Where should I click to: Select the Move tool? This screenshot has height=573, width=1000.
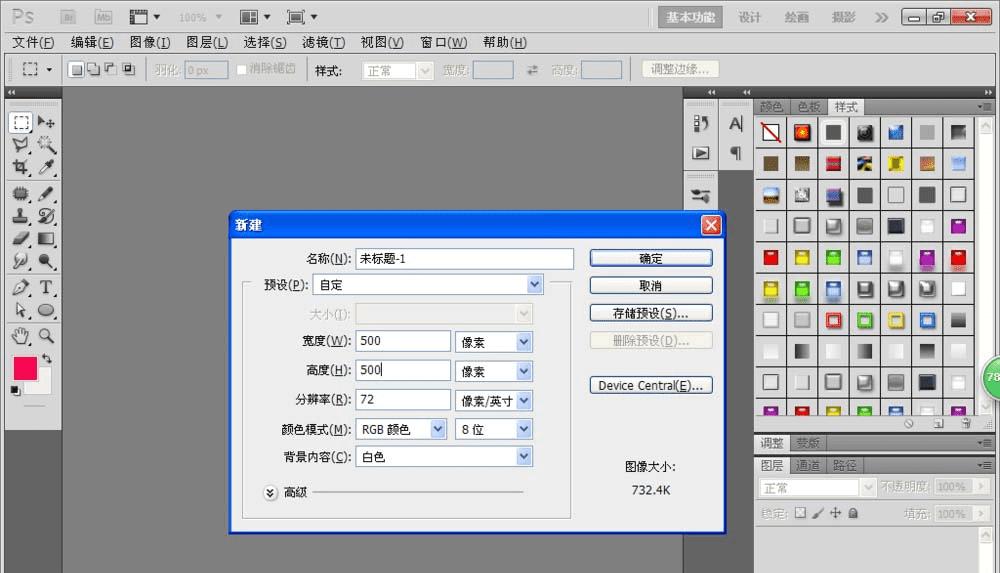tap(46, 122)
